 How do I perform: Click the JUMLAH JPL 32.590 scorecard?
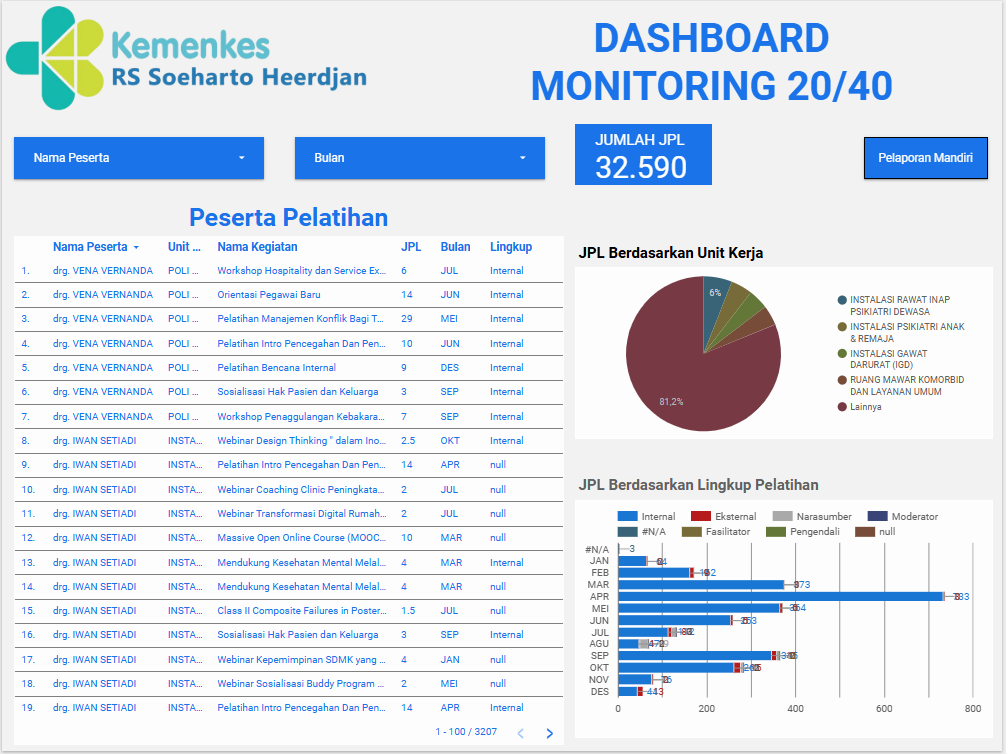[643, 155]
